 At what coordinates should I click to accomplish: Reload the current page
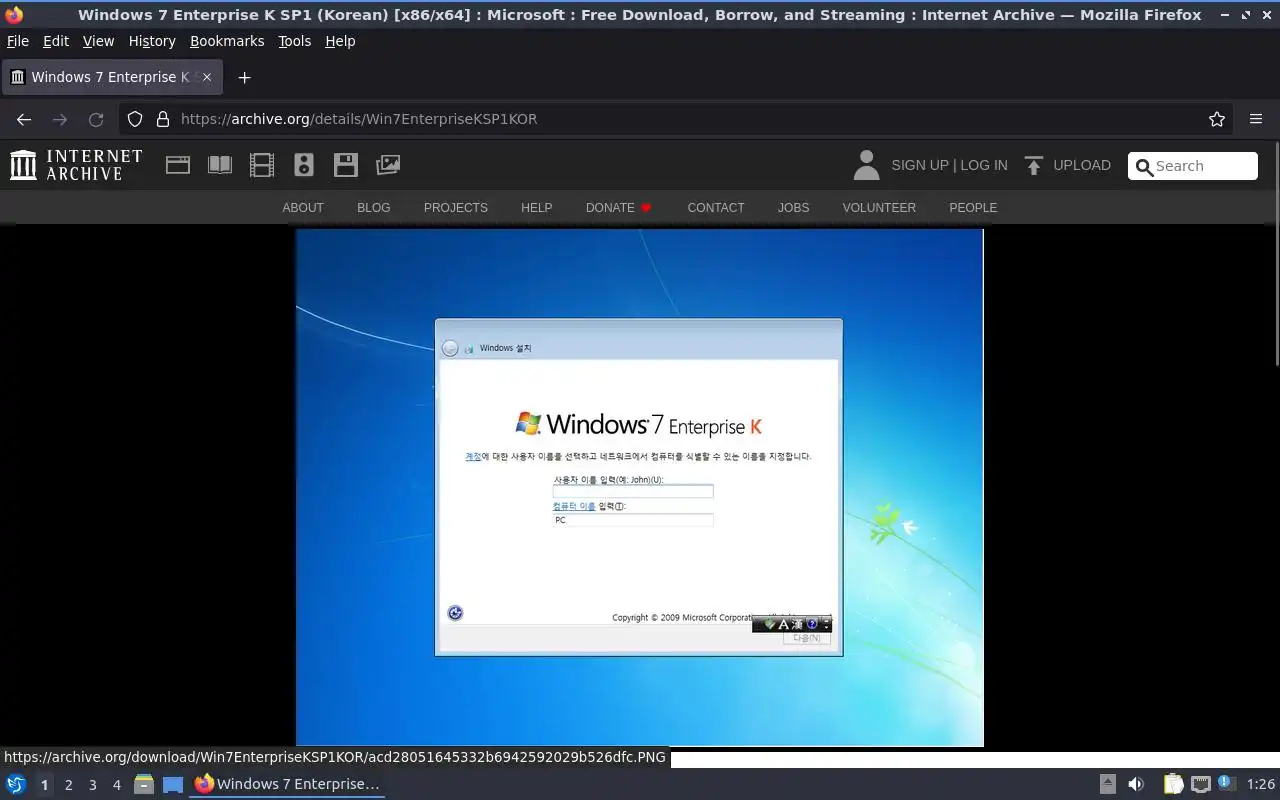click(x=96, y=119)
